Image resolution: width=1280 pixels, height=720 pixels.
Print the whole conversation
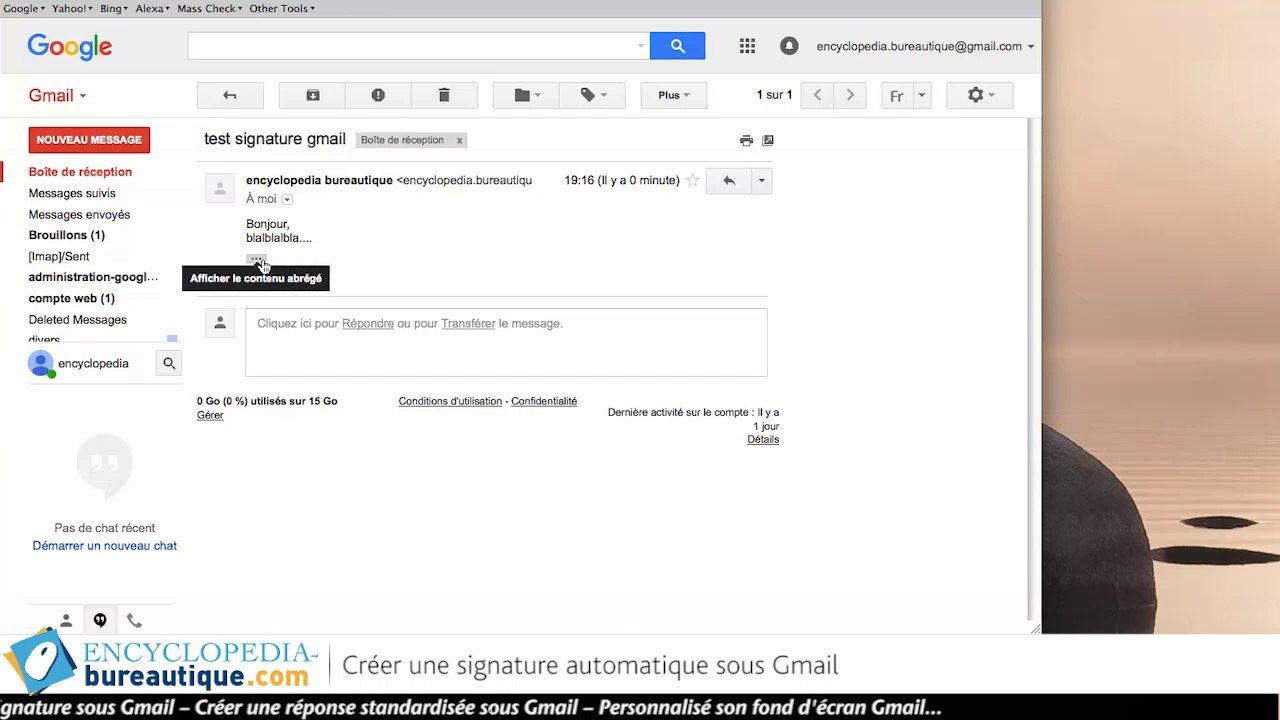(746, 141)
